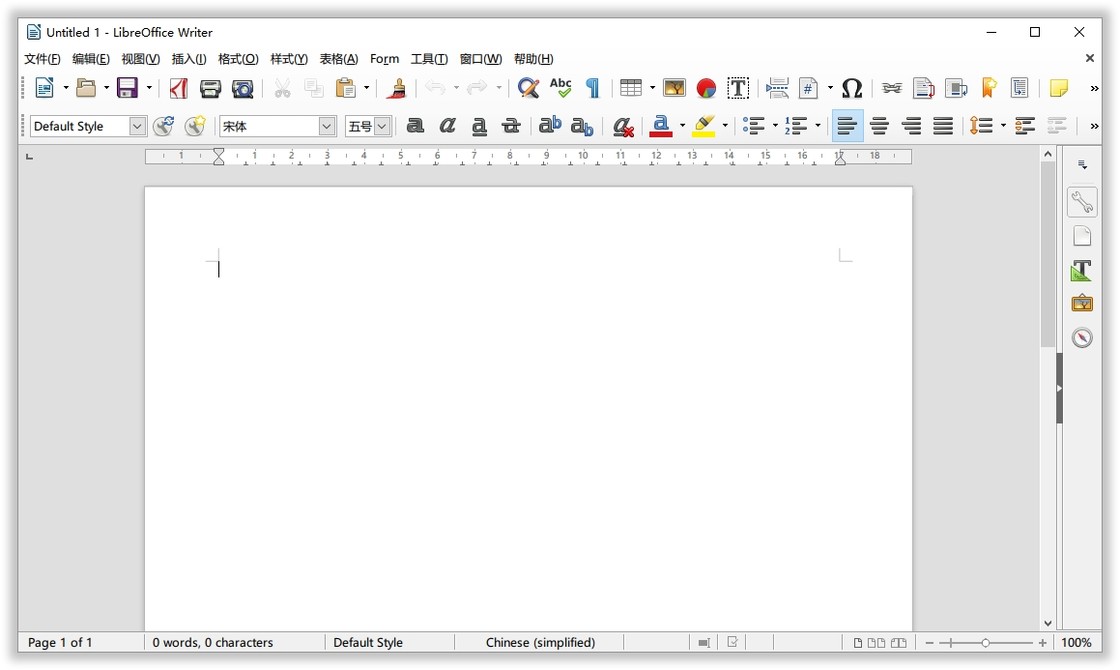
Task: Open the Form menu
Action: tap(384, 59)
